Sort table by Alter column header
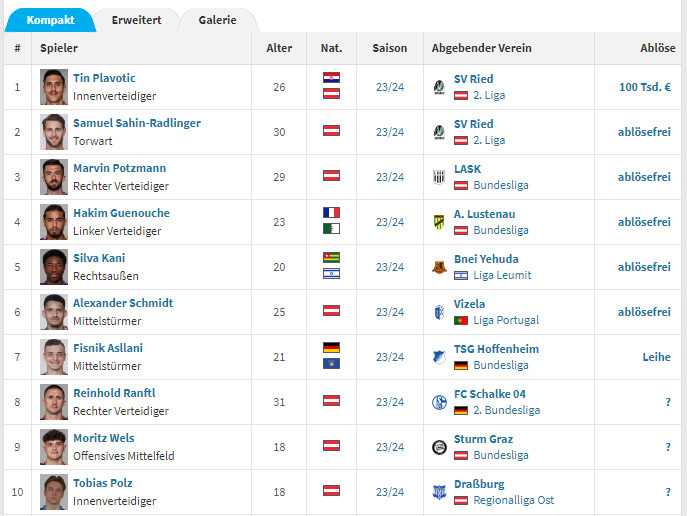The height and width of the screenshot is (516, 687). (279, 48)
